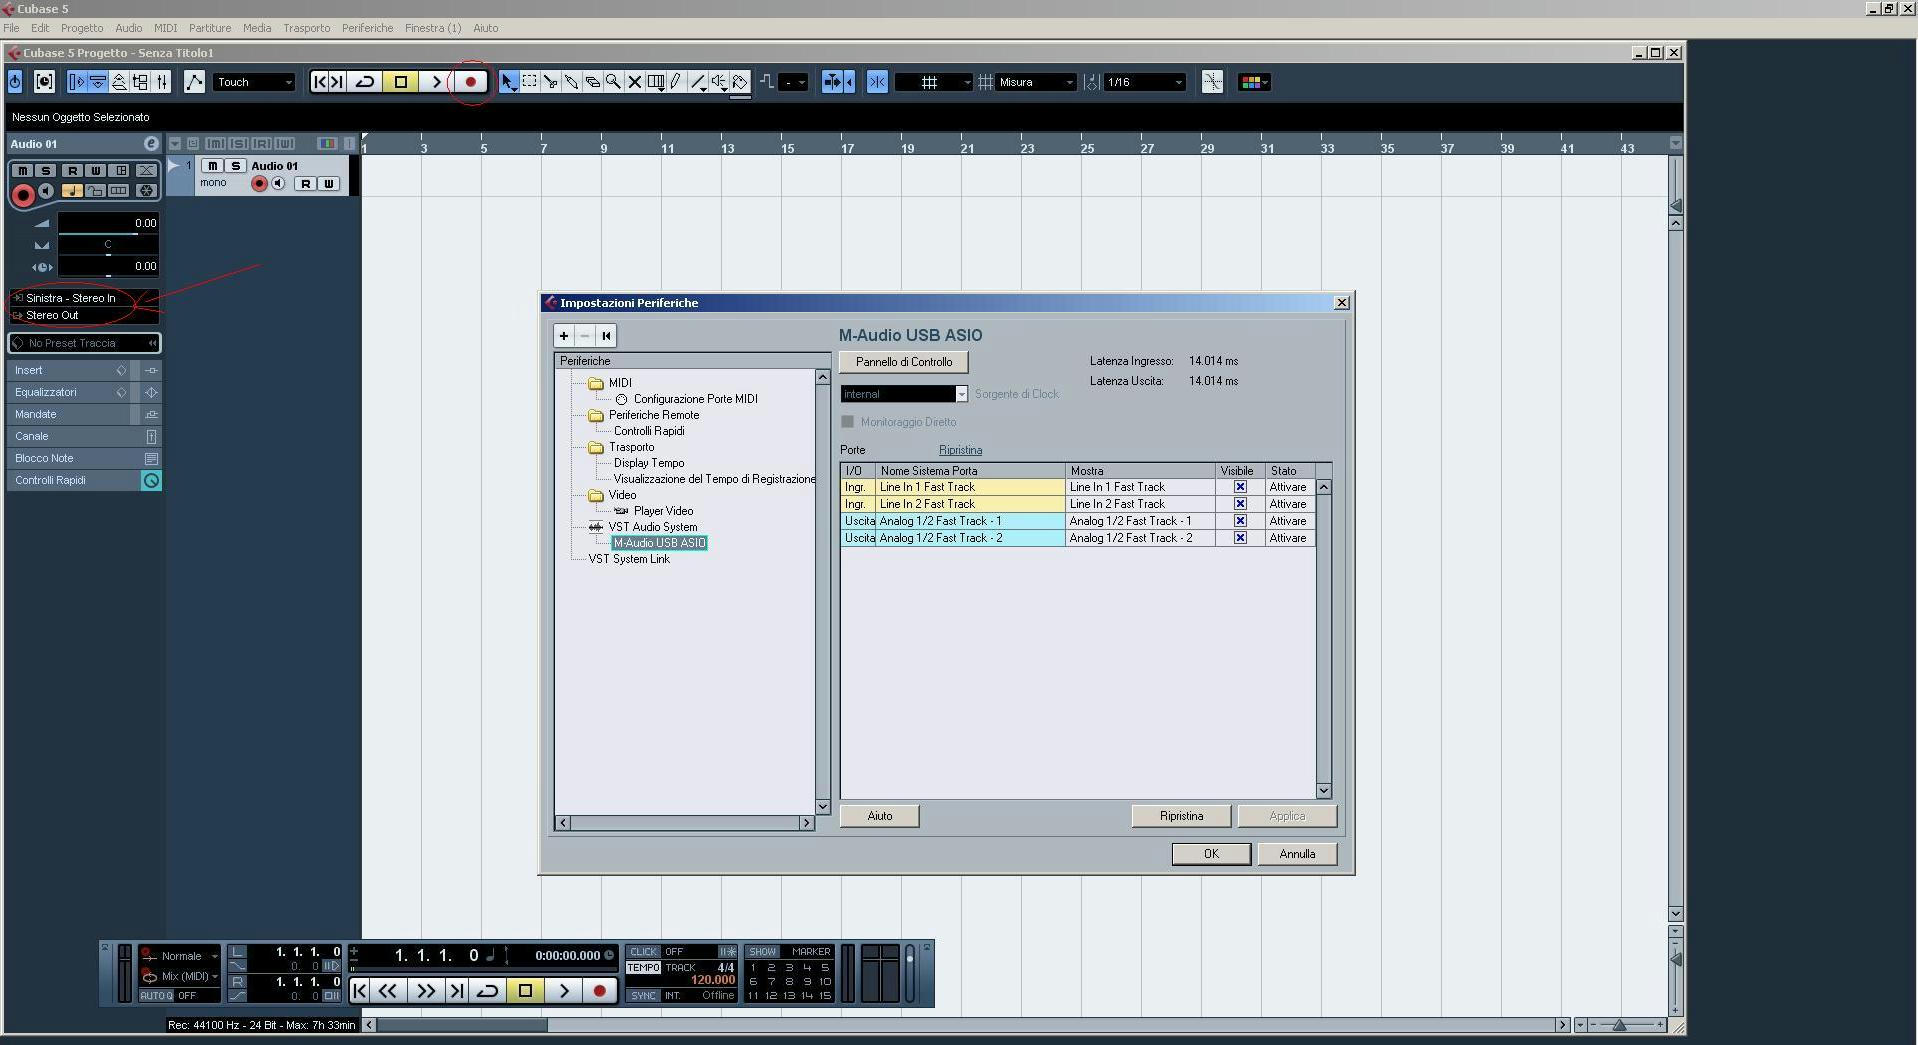Image resolution: width=1918 pixels, height=1045 pixels.
Task: Select VST Audio System in the Periferiche tree
Action: click(x=652, y=527)
